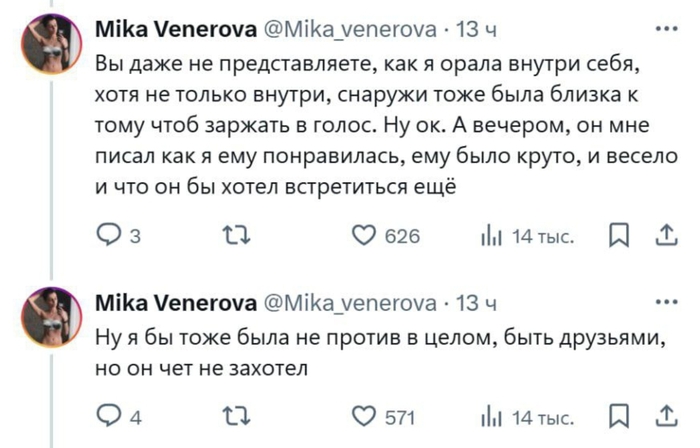
Task: Open the second tweet's "13 ч" timestamp
Action: click(x=469, y=302)
